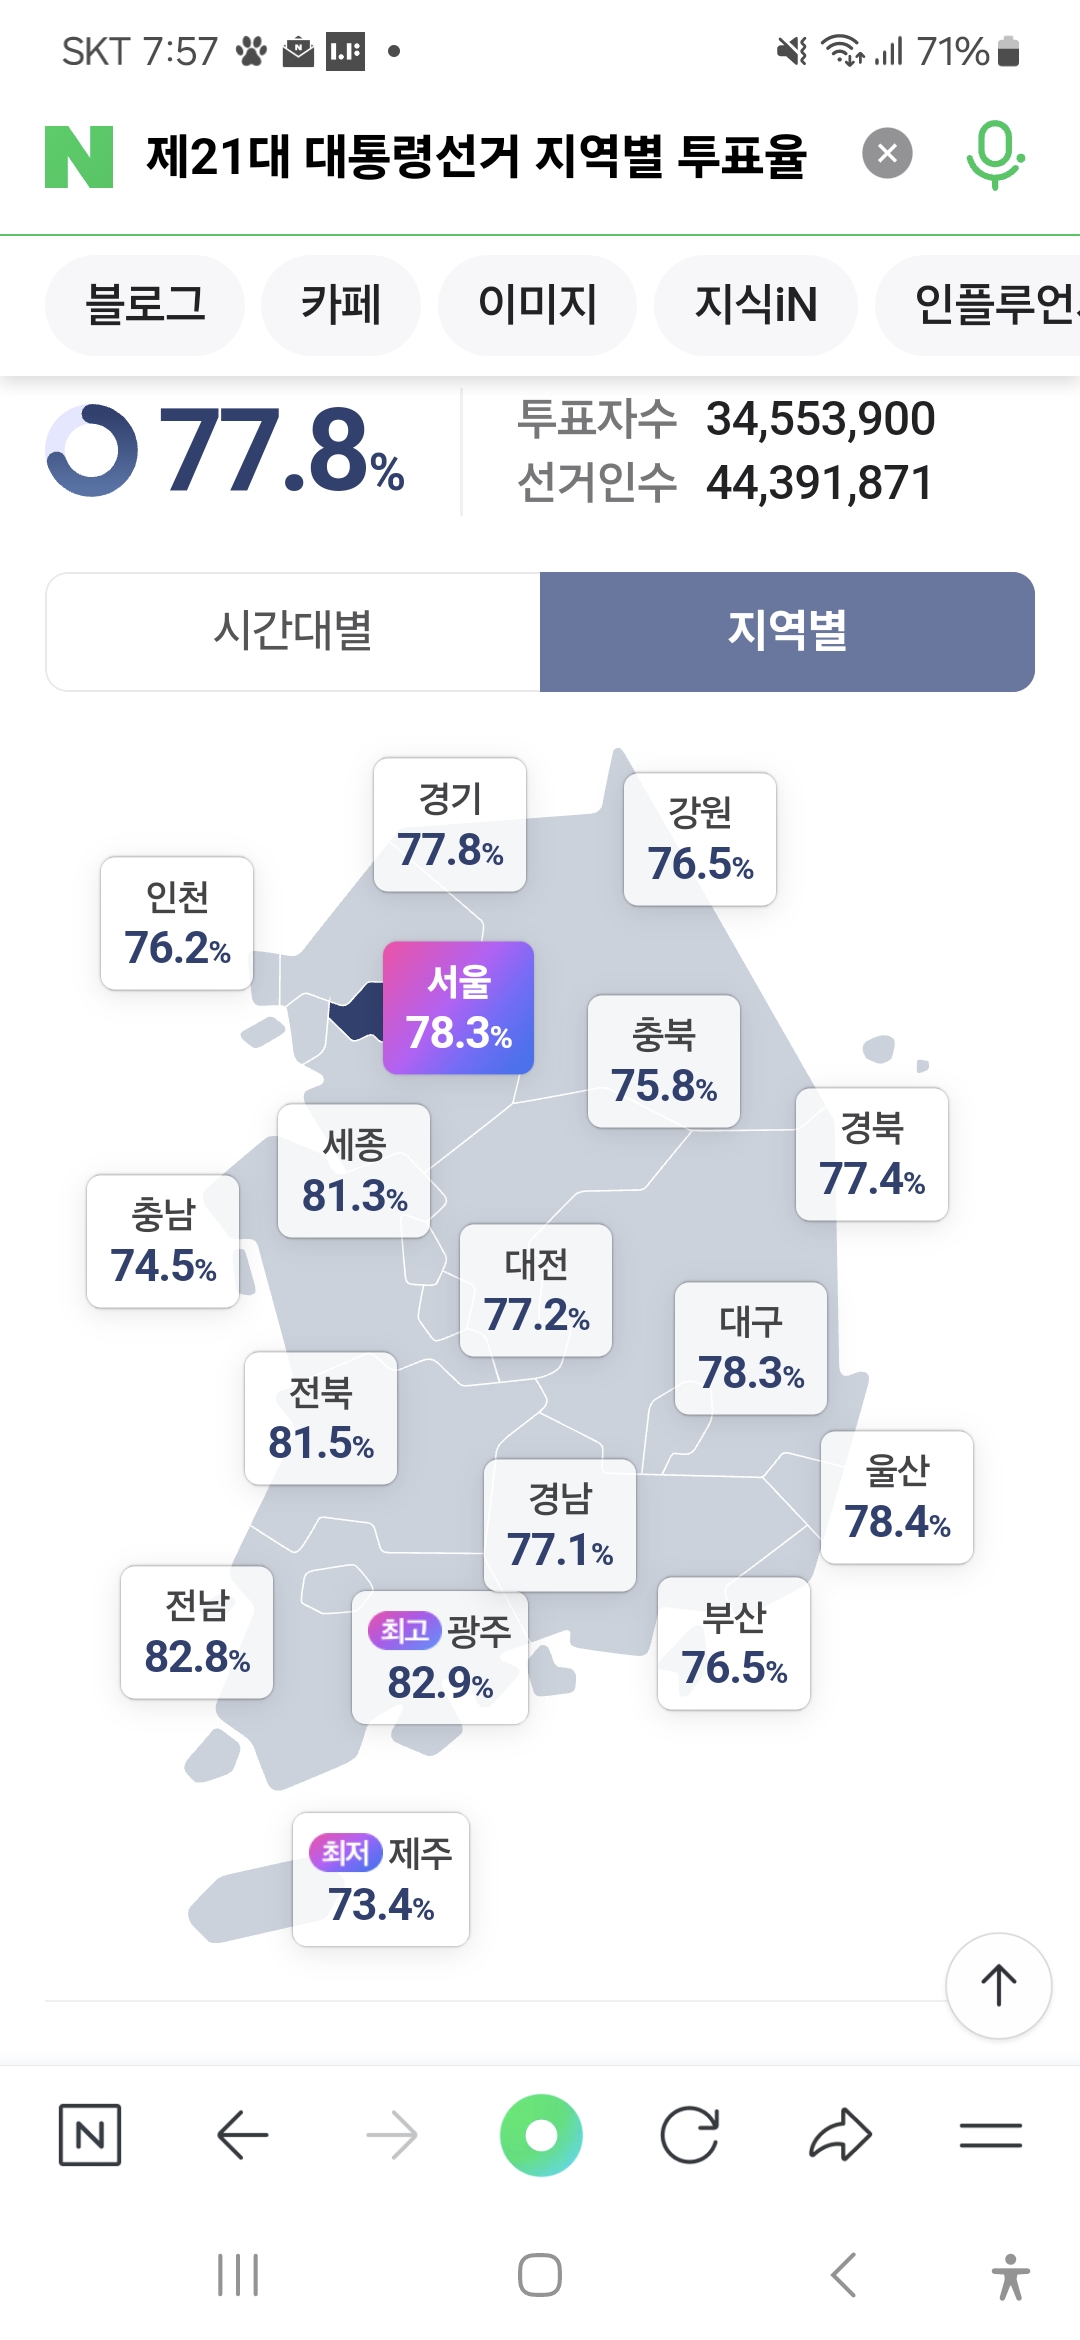Open Naver home square N icon
The height and width of the screenshot is (2340, 1080).
click(x=90, y=2135)
